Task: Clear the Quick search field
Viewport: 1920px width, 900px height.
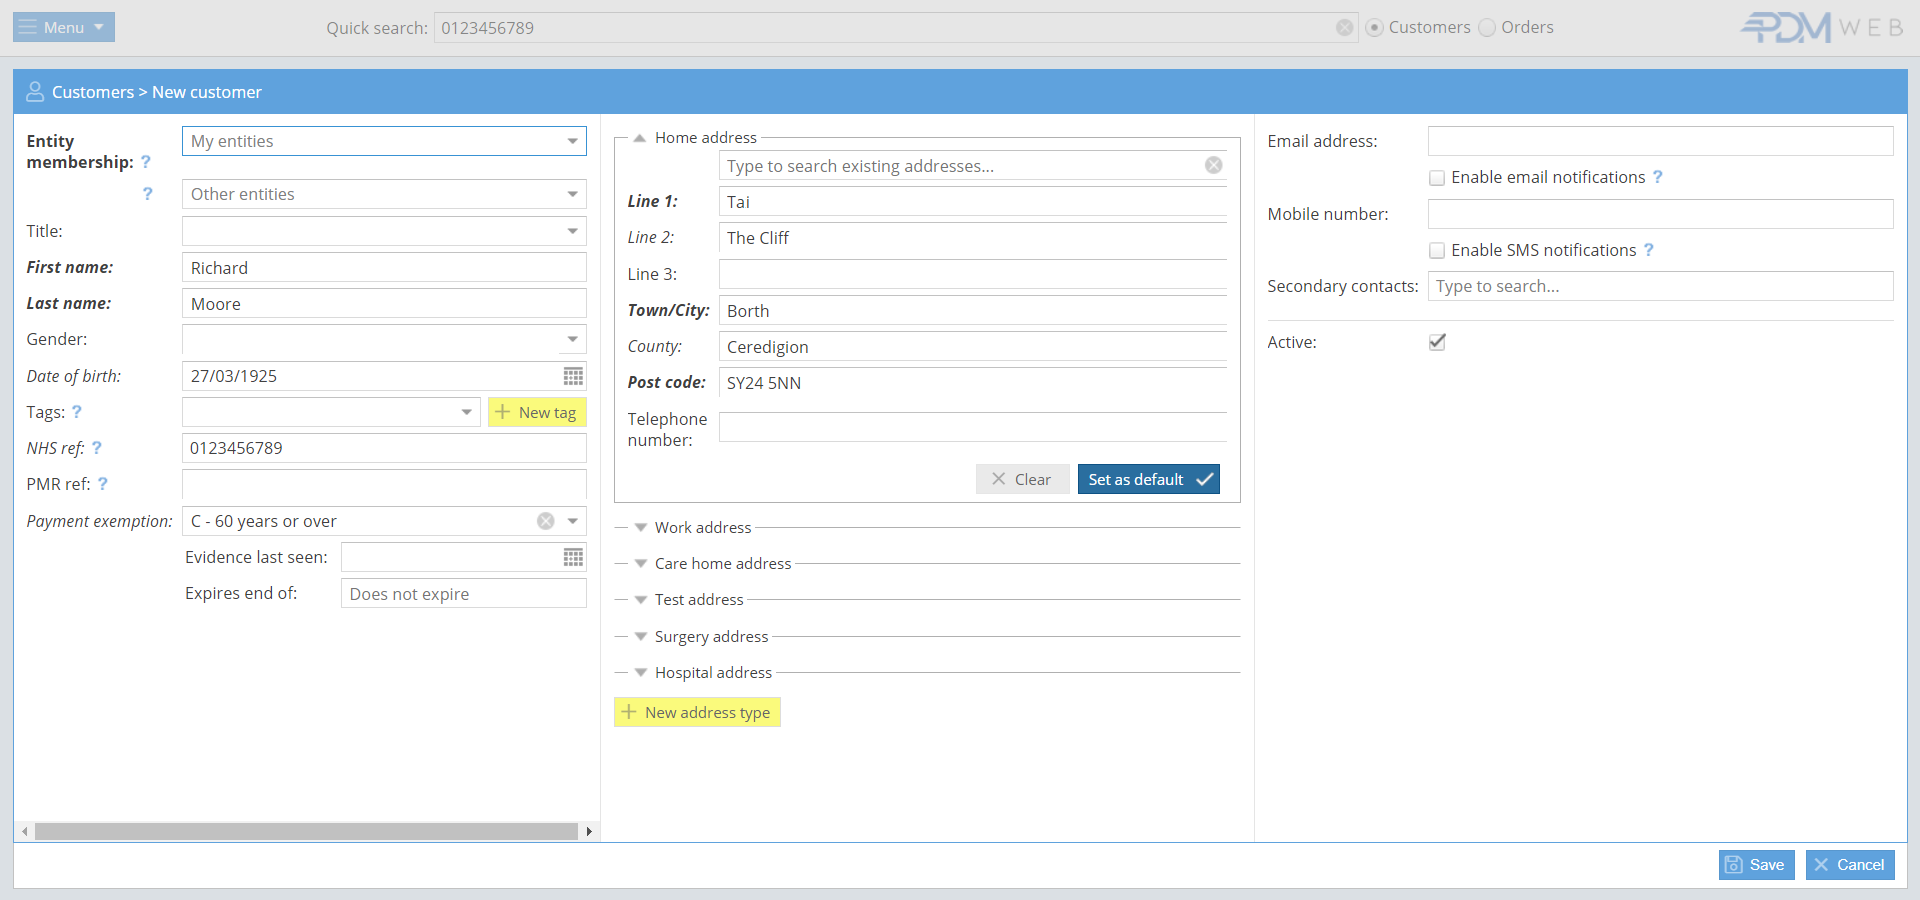Action: point(1344,28)
